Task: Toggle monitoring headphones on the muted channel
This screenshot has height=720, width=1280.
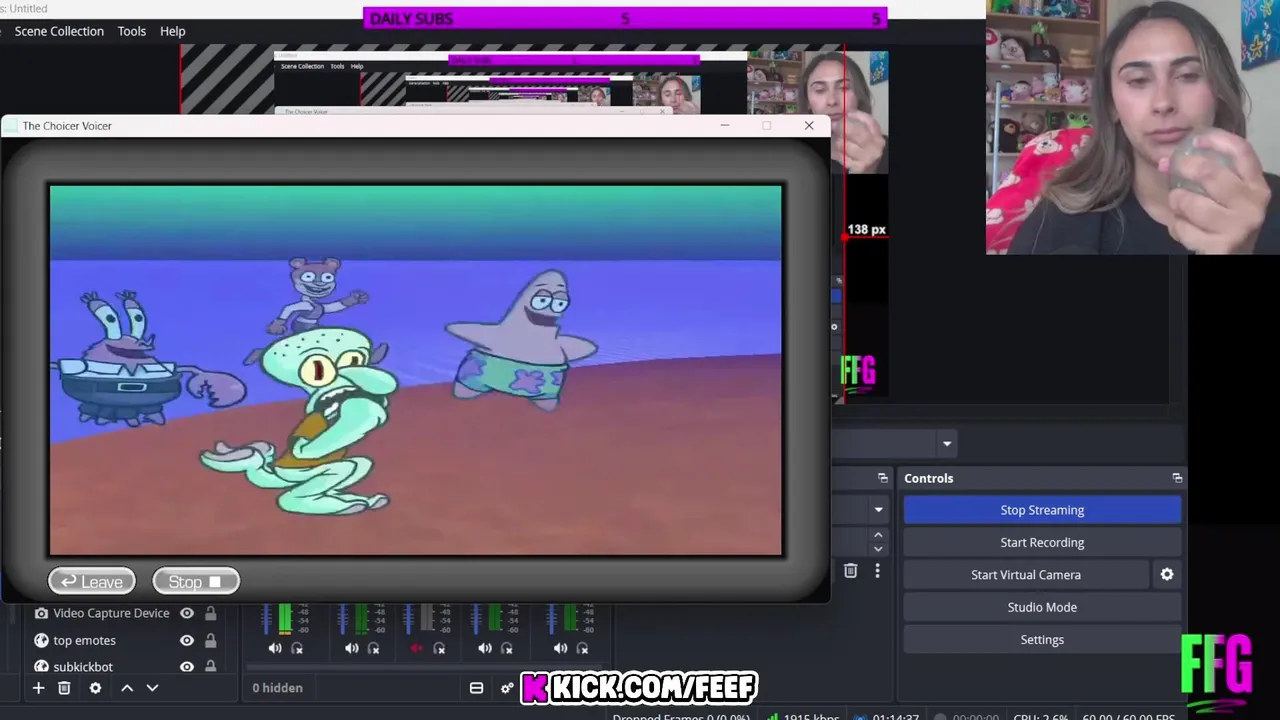Action: [439, 648]
